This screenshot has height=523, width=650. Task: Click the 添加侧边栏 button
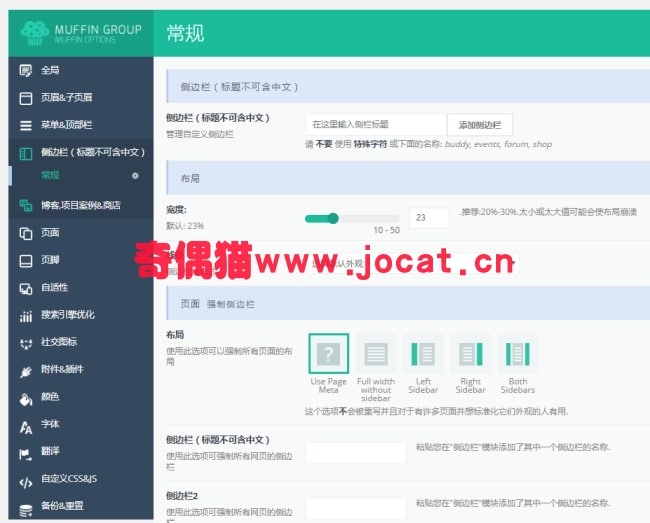480,125
